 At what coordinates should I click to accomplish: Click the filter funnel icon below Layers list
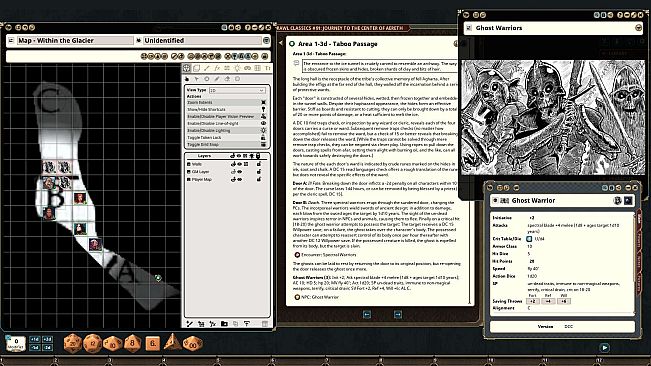coord(247,324)
